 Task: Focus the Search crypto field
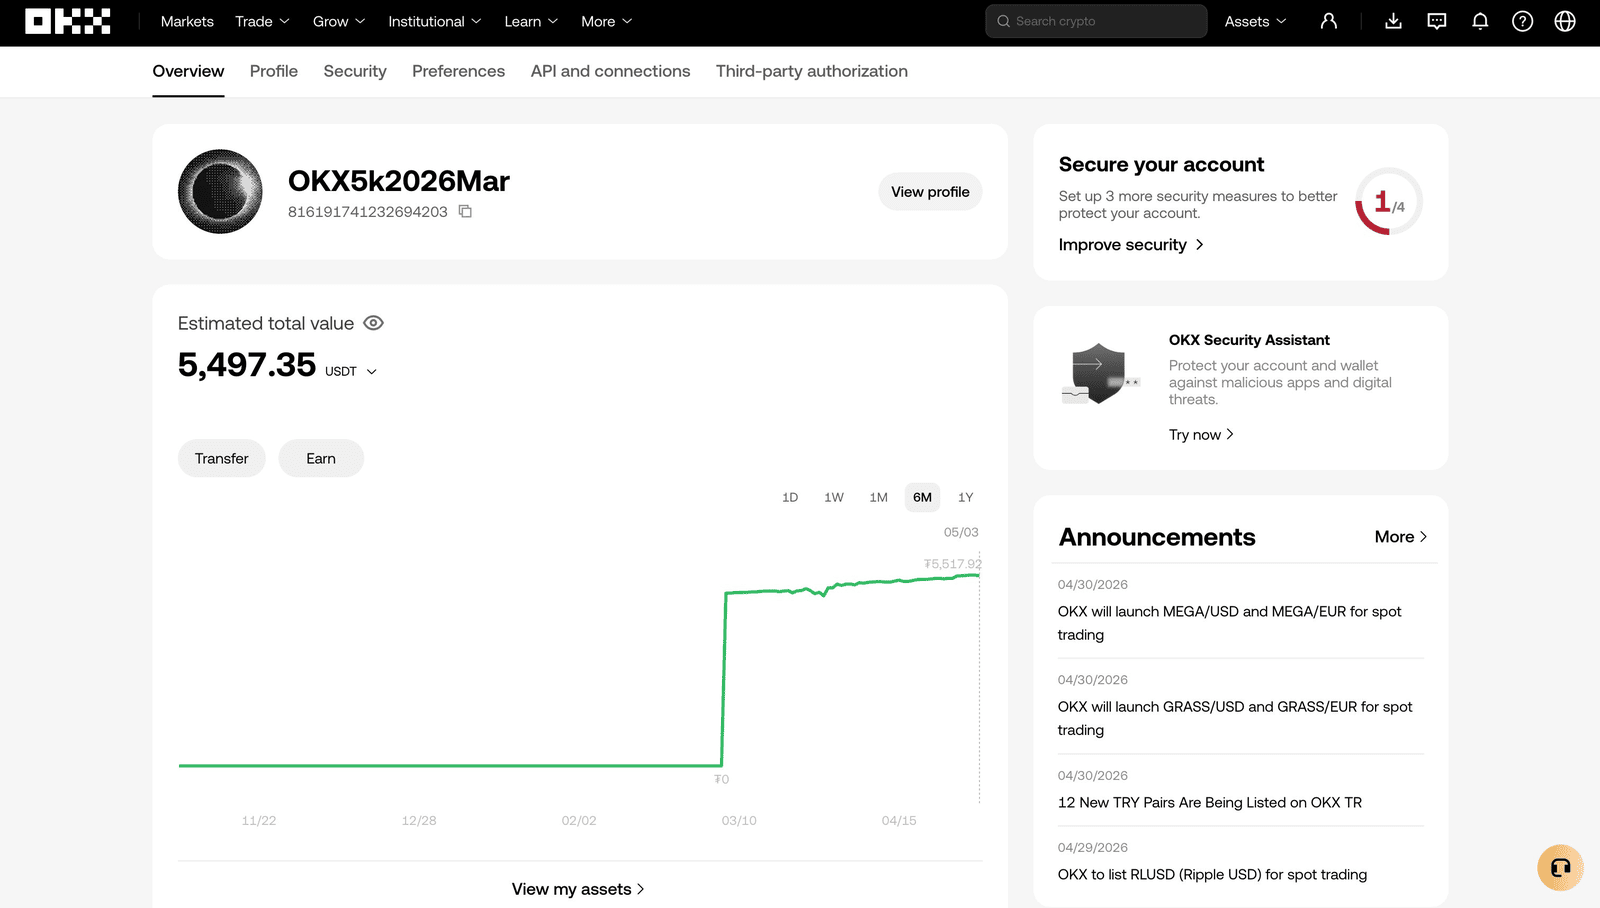(1096, 21)
